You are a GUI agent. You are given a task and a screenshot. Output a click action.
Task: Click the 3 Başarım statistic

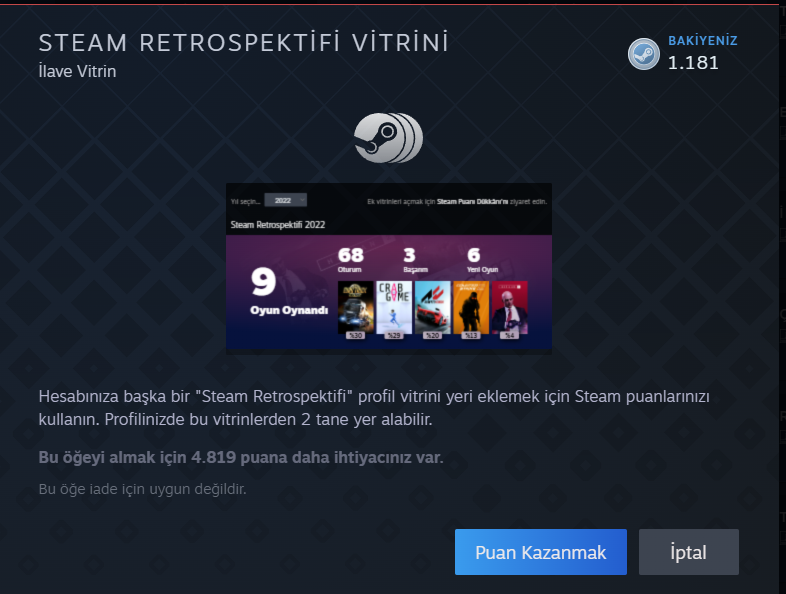click(415, 260)
